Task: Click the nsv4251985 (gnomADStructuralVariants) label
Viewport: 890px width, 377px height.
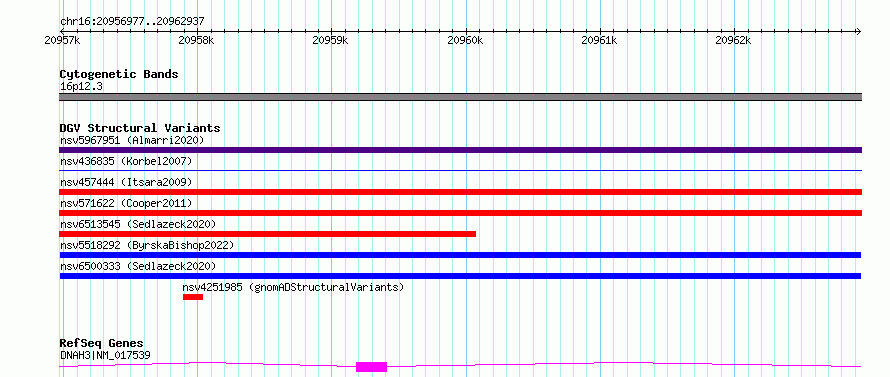Action: click(x=293, y=287)
